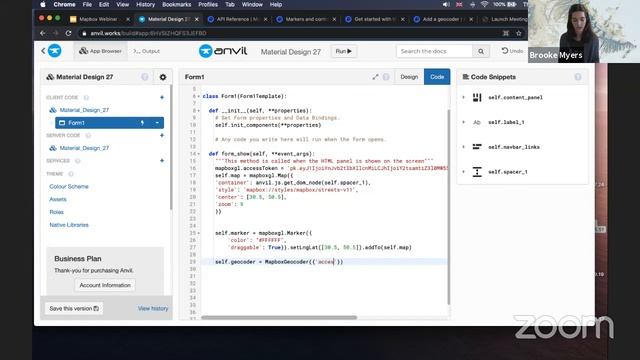Open the File menu

(x=87, y=4)
